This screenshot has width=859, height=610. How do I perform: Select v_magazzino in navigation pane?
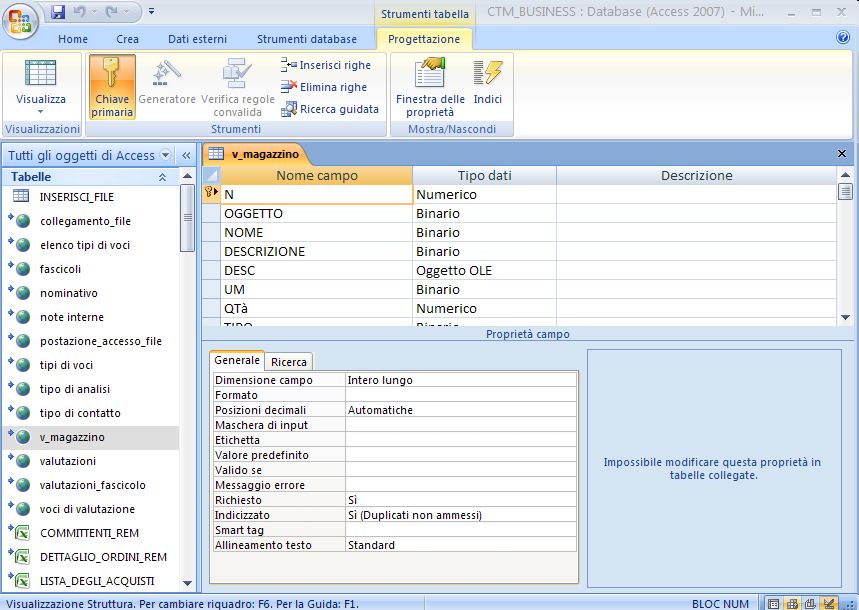[90, 437]
